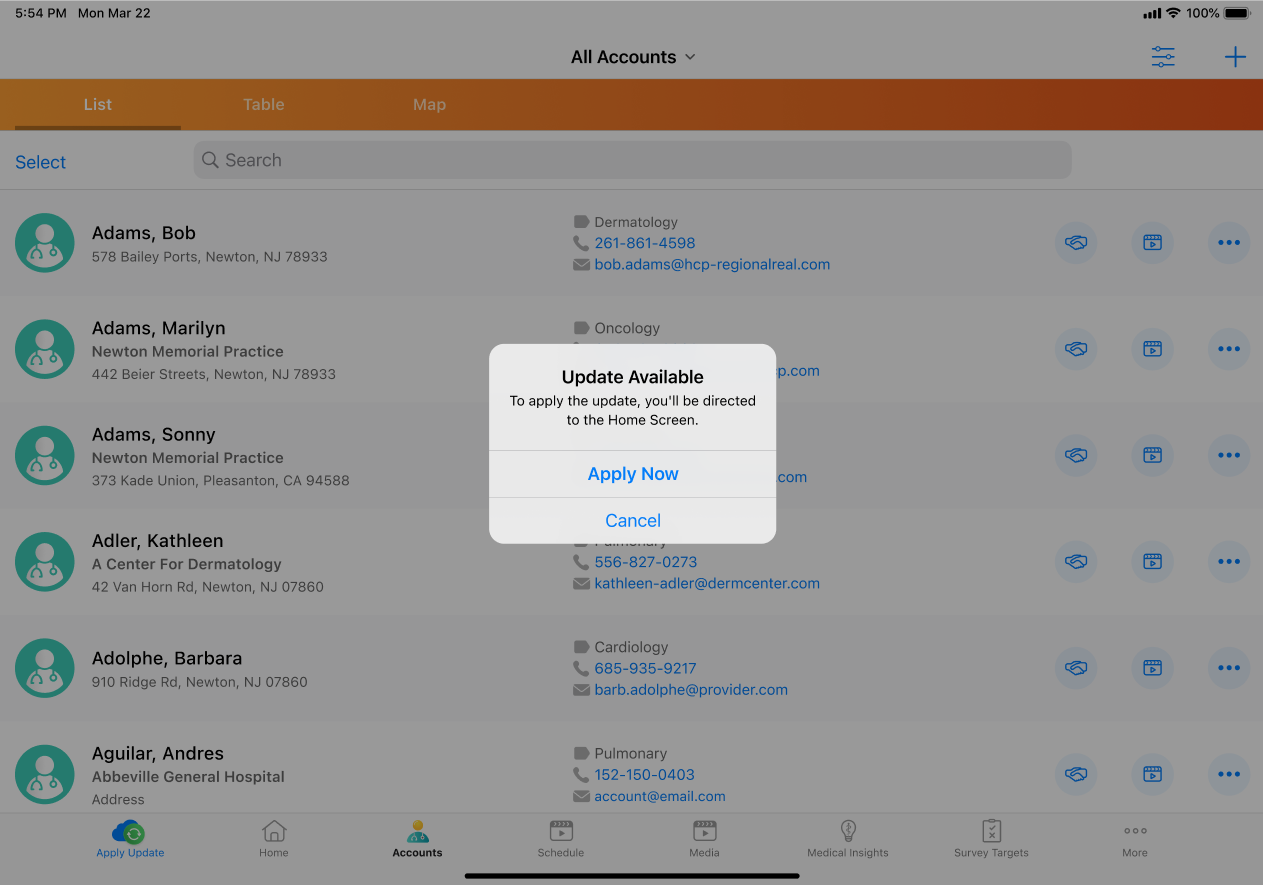Screen dimensions: 1263x885
Task: Record a call for Bob Adams
Action: 1076,243
